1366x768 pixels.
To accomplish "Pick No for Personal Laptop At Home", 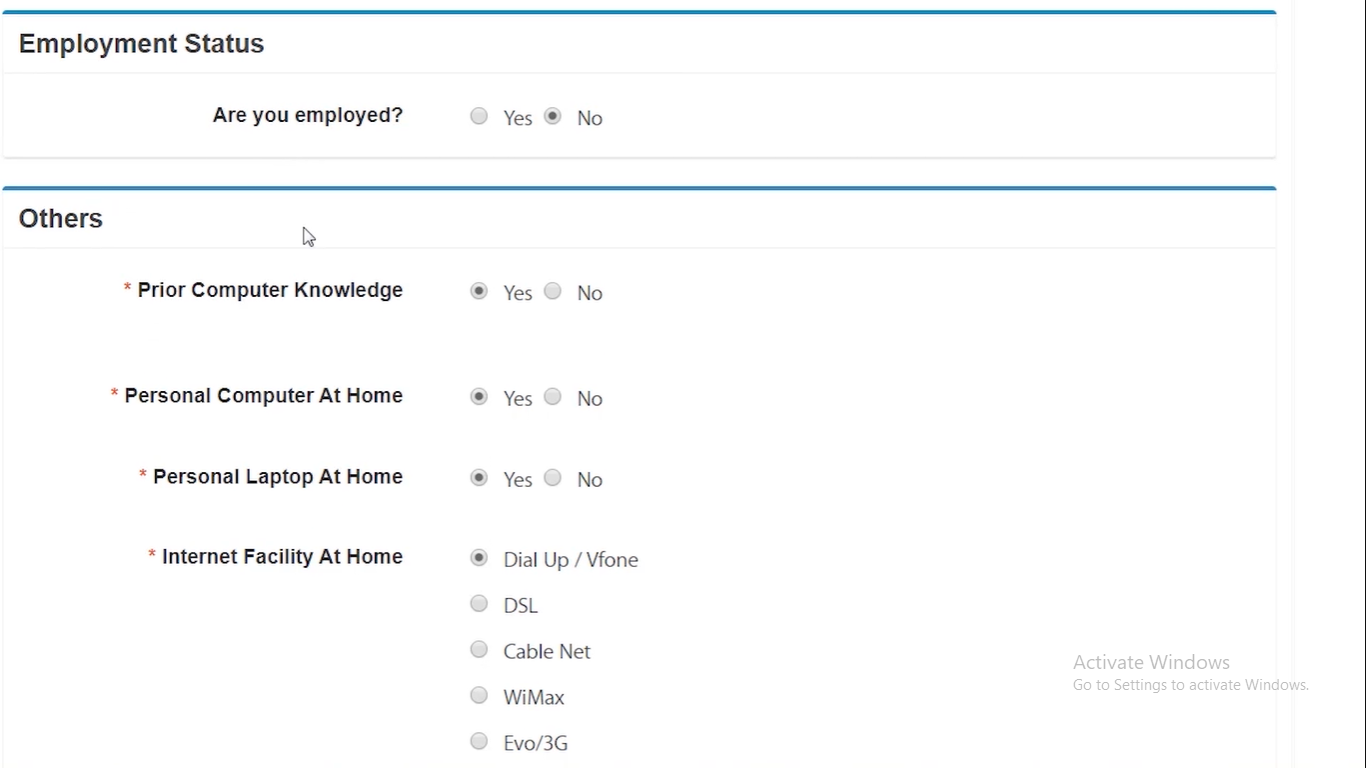I will point(553,478).
